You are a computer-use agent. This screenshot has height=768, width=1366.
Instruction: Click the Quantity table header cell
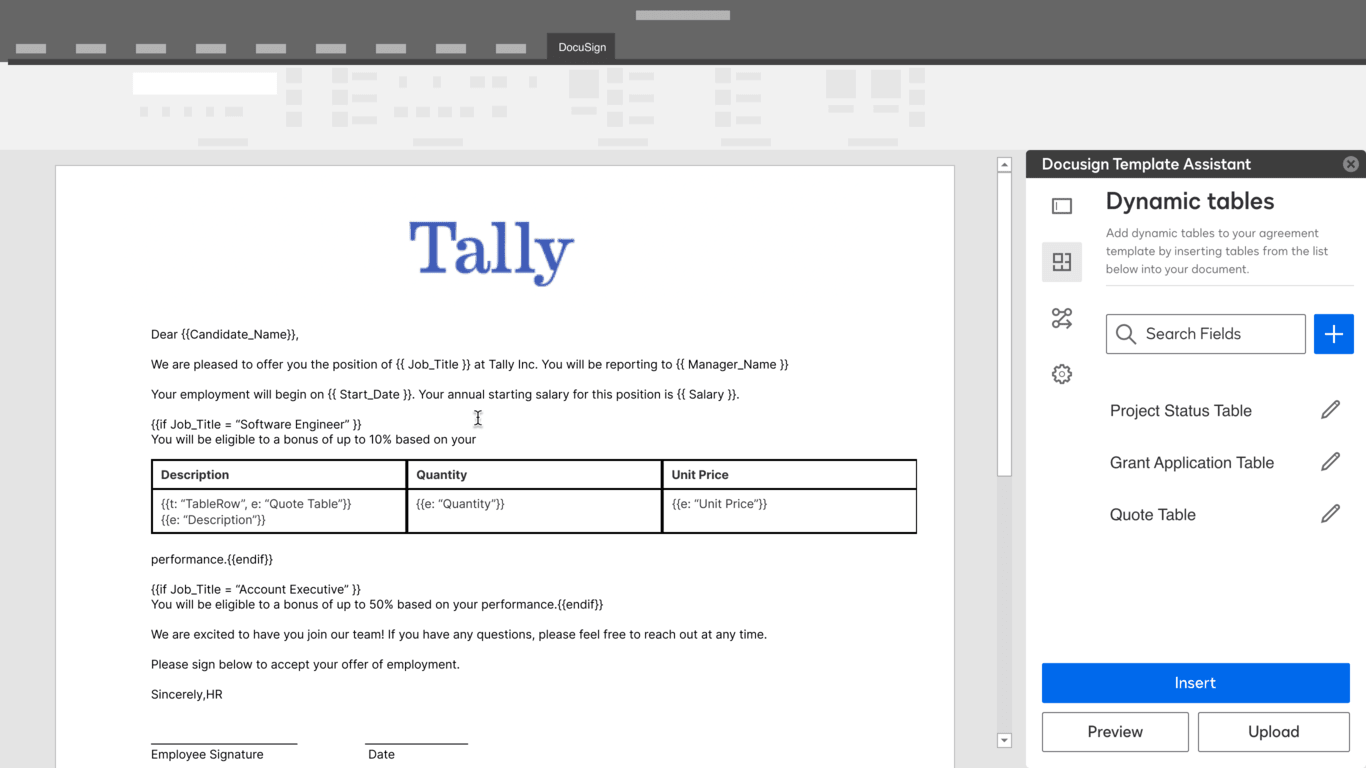(534, 475)
